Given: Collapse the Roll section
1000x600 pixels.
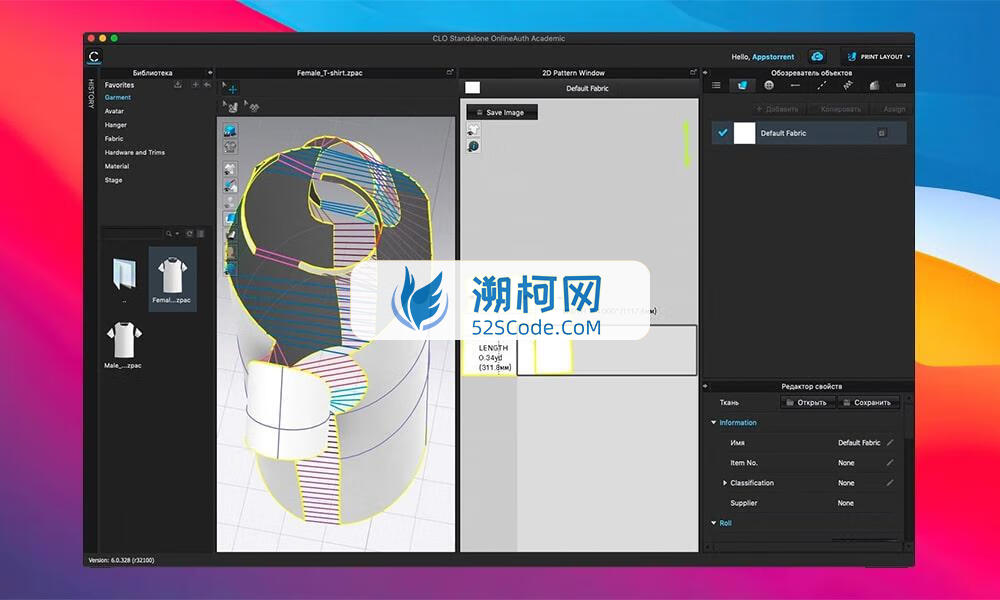Looking at the screenshot, I should 714,523.
